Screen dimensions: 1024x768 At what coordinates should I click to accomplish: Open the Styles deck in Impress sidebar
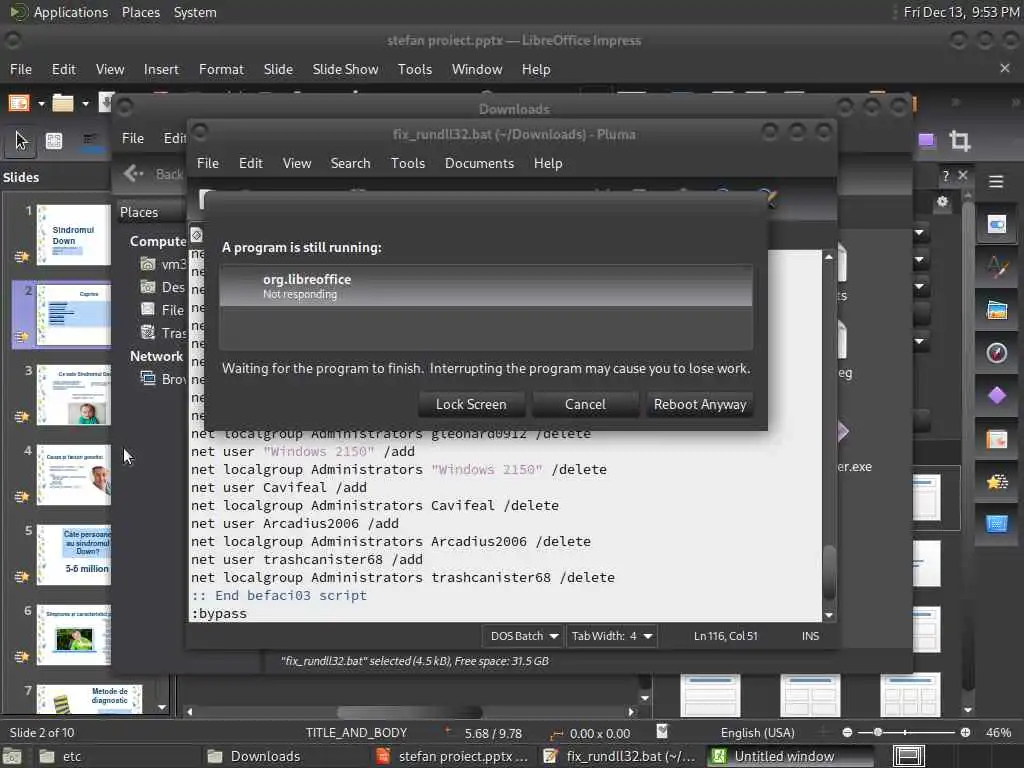pos(997,267)
